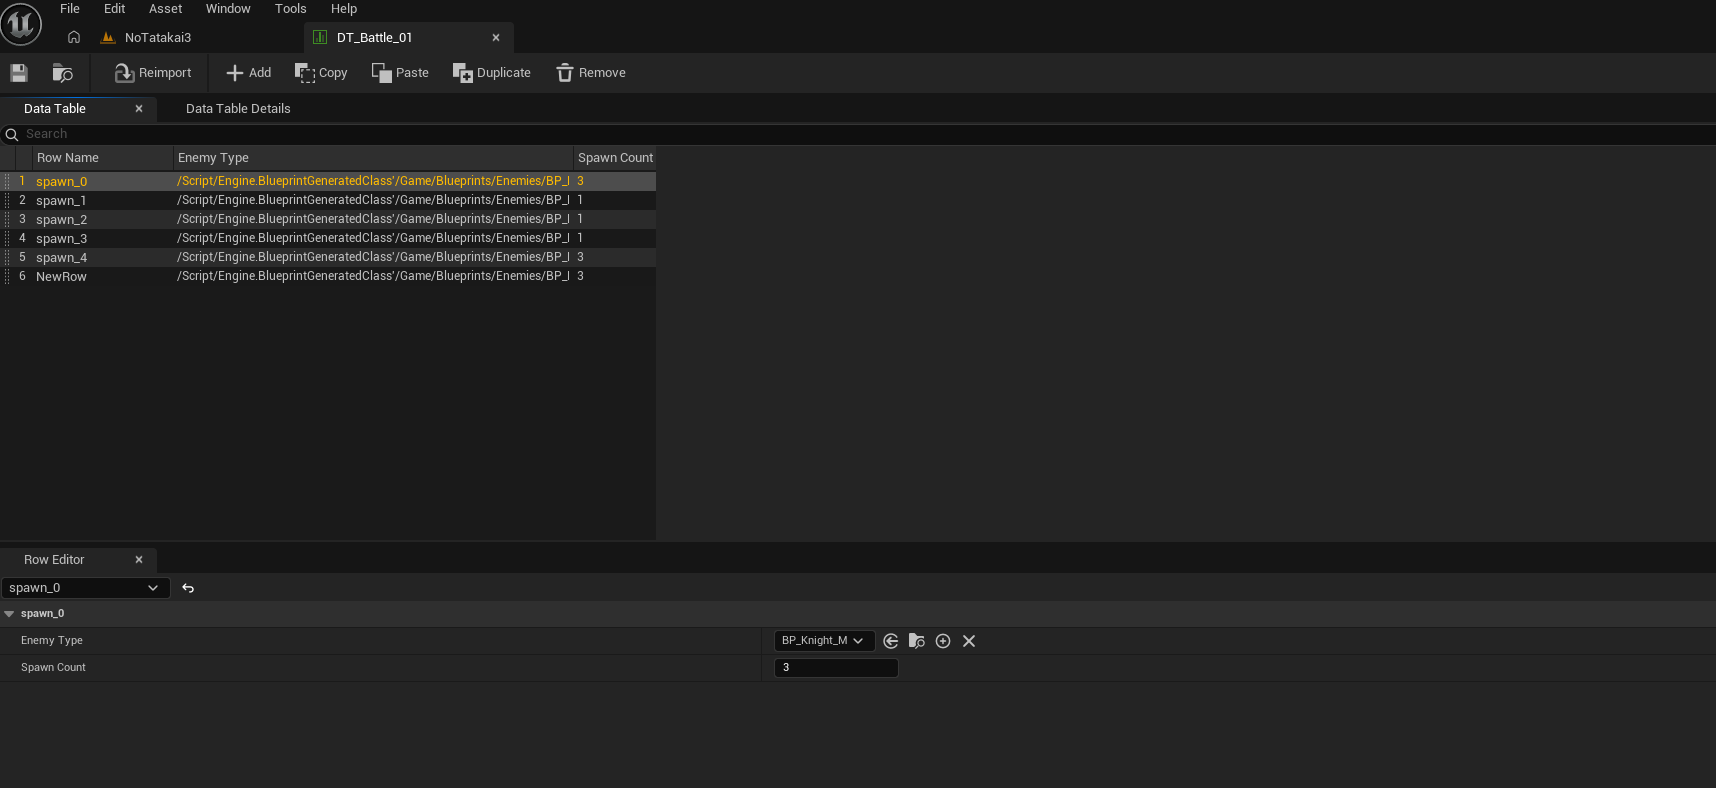Close the Row Editor tab
The width and height of the screenshot is (1716, 788).
pyautogui.click(x=139, y=560)
